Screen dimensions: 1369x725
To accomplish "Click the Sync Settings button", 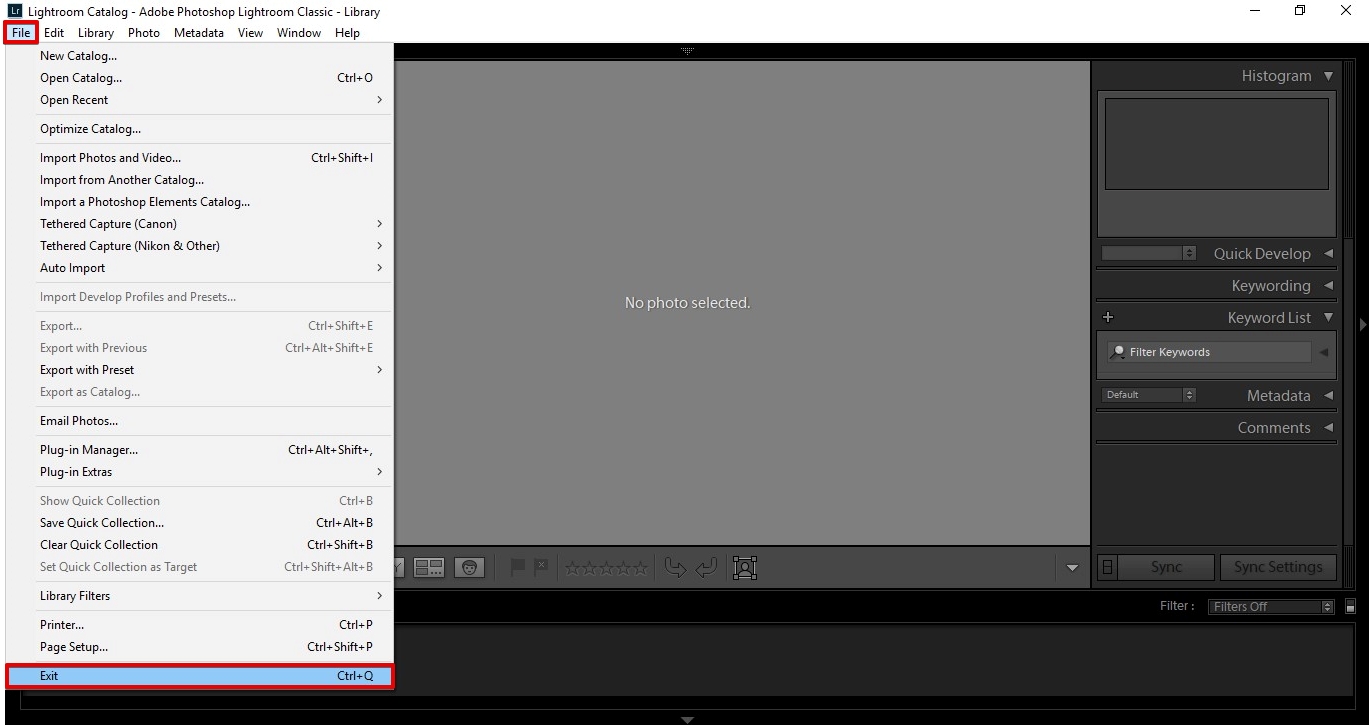I will point(1278,567).
